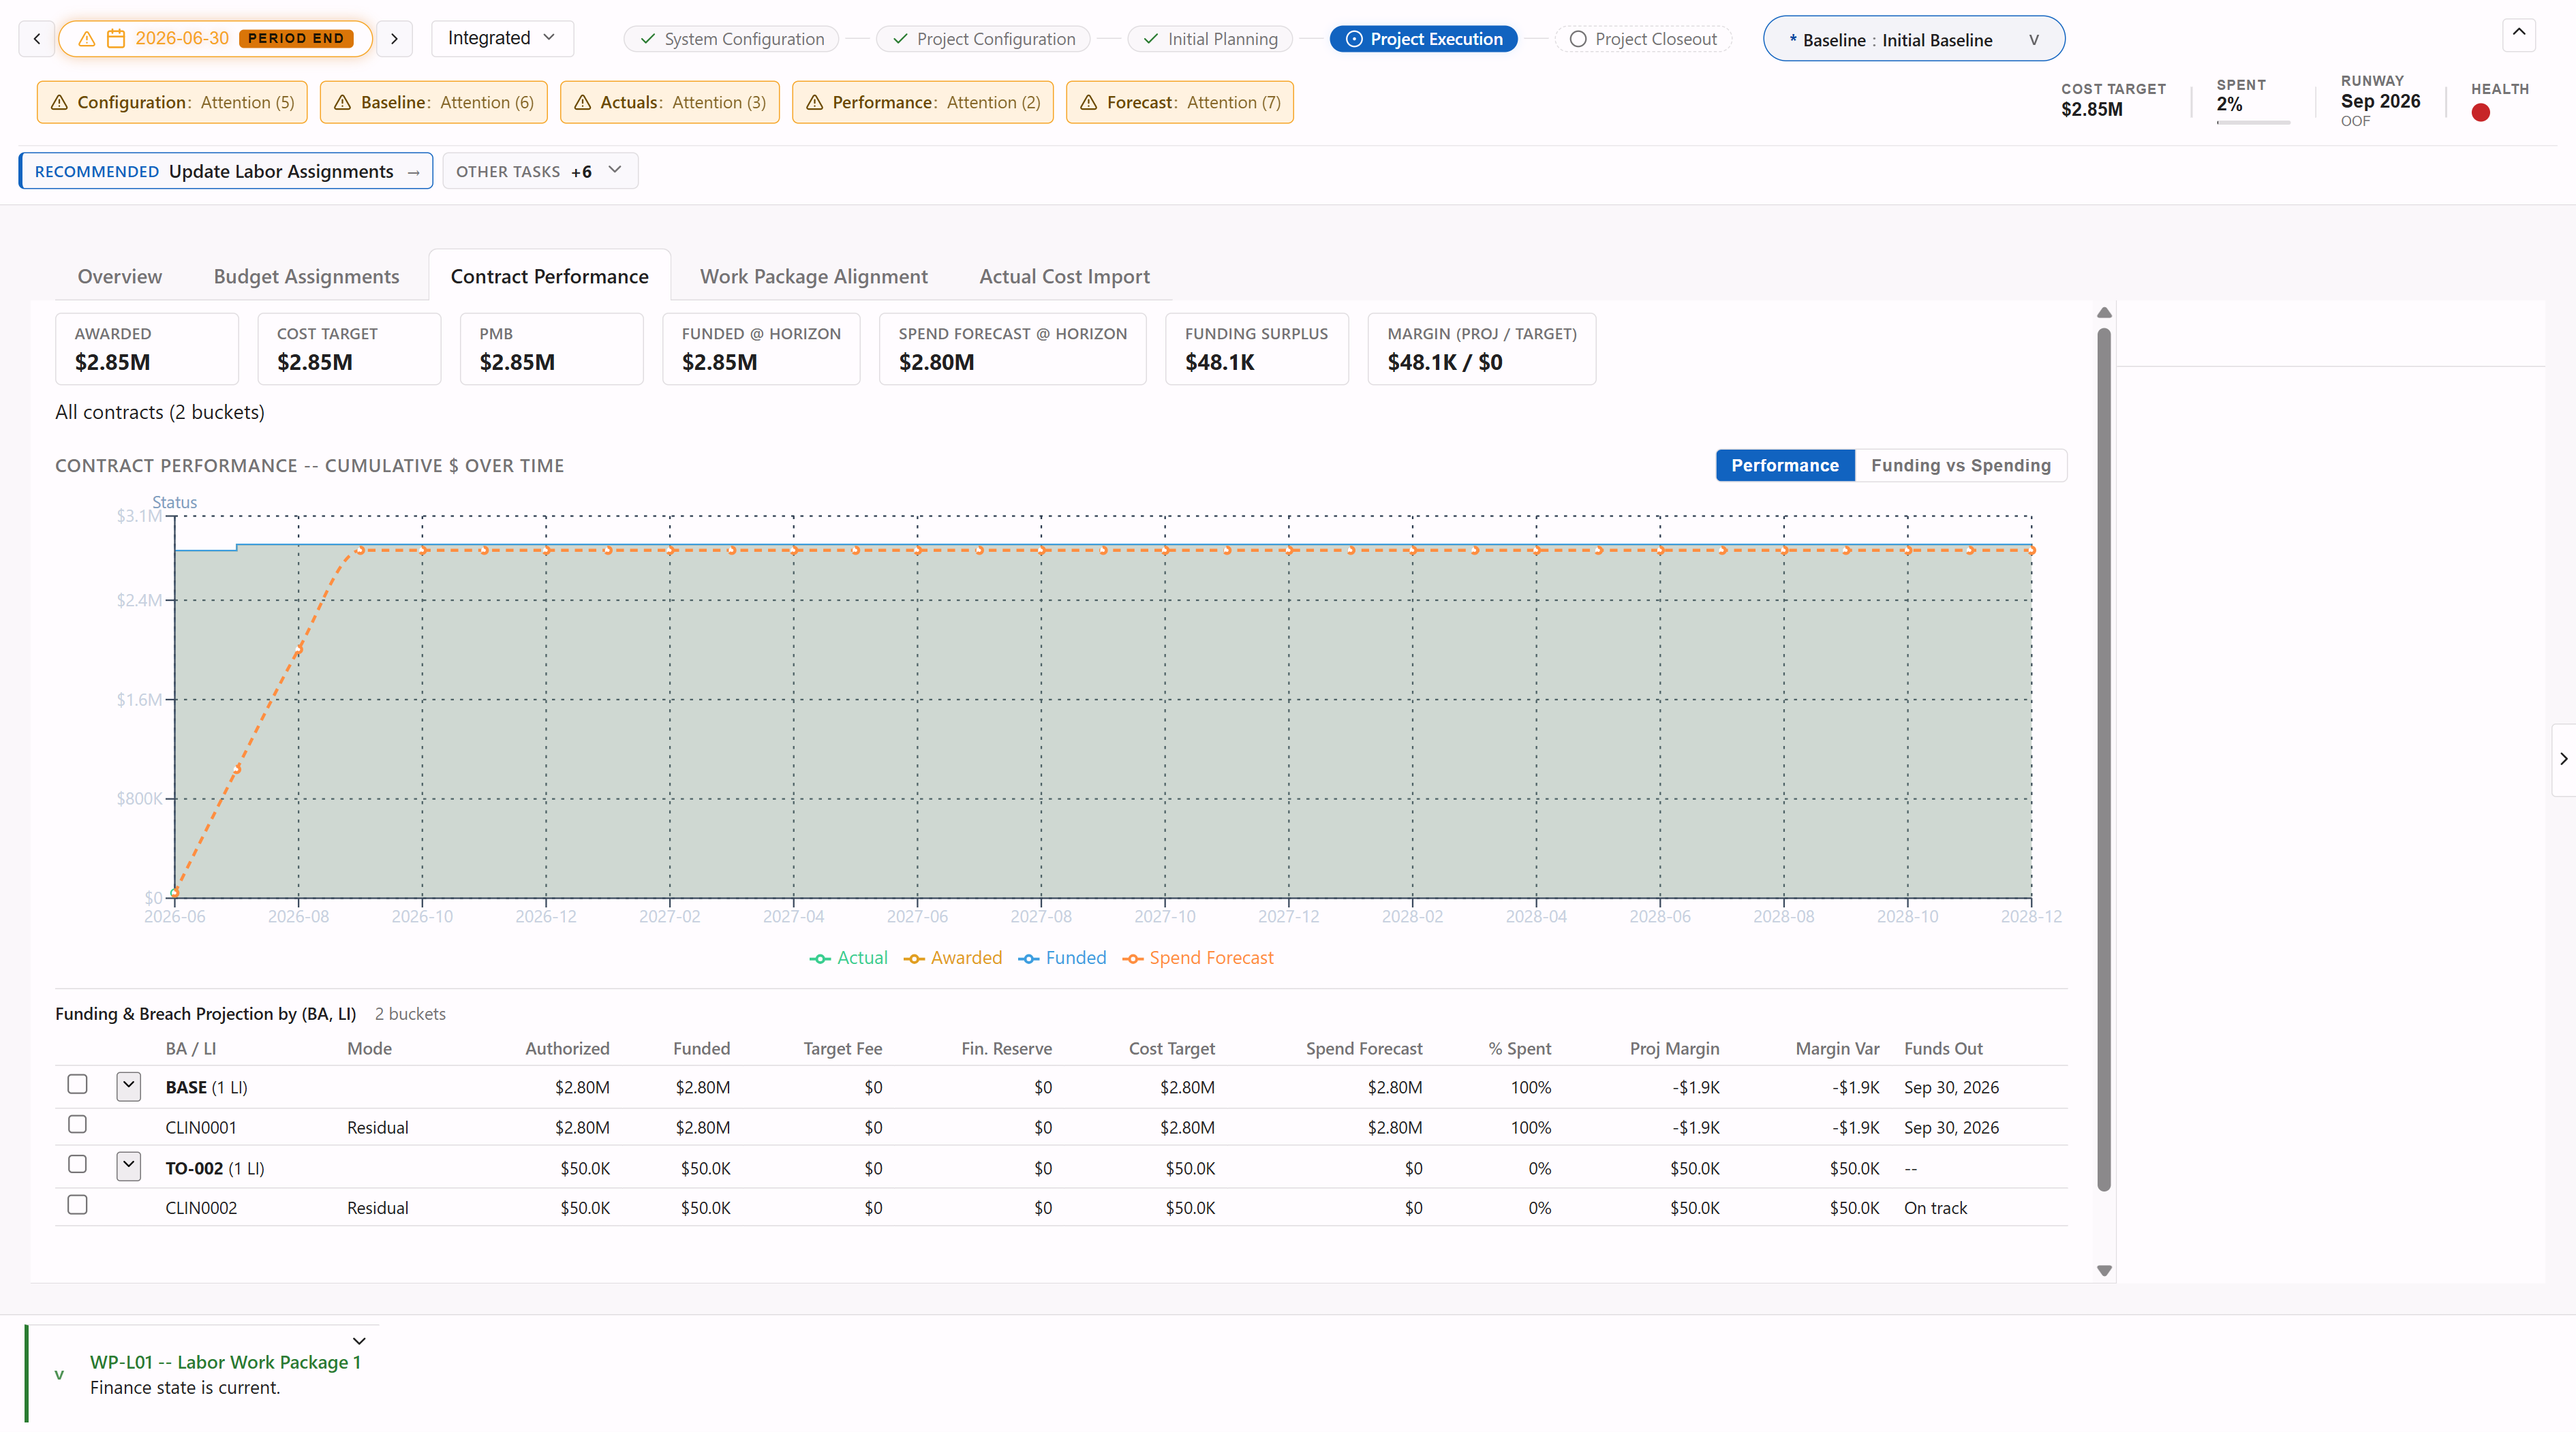Image resolution: width=2576 pixels, height=1432 pixels.
Task: Open Work Package Alignment tab
Action: [813, 276]
